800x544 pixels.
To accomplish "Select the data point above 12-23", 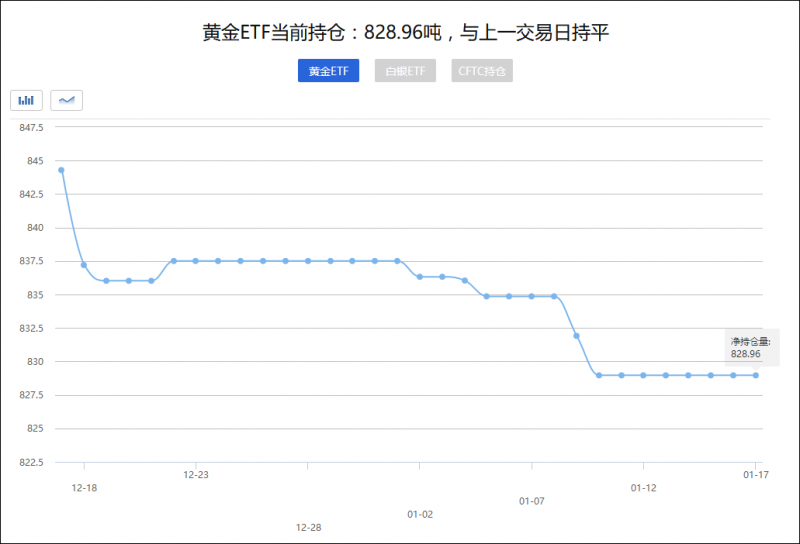I will [195, 261].
